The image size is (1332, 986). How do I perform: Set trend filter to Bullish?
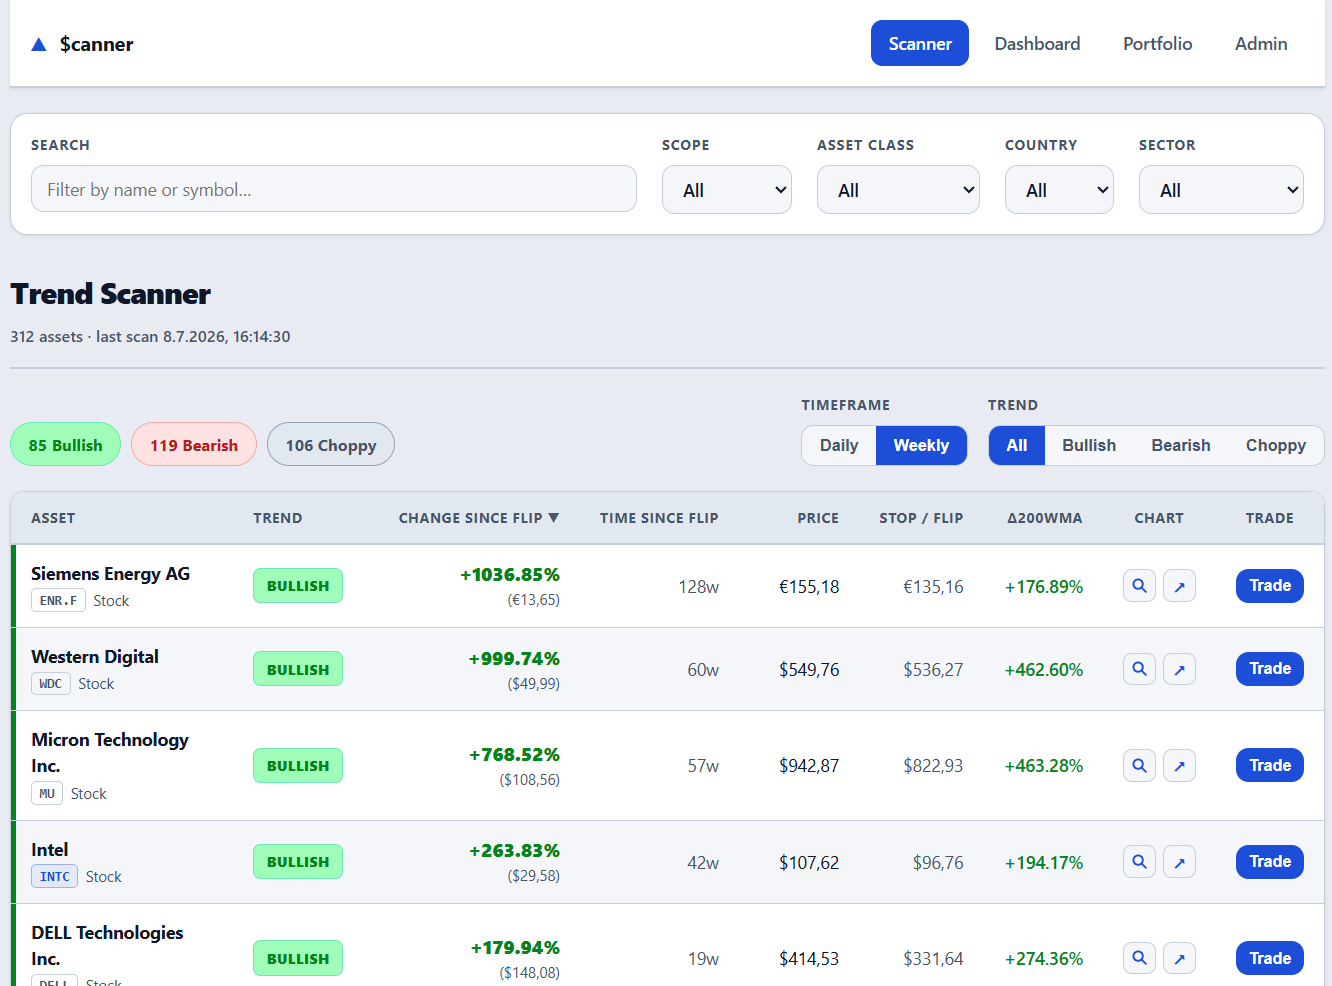[1089, 446]
